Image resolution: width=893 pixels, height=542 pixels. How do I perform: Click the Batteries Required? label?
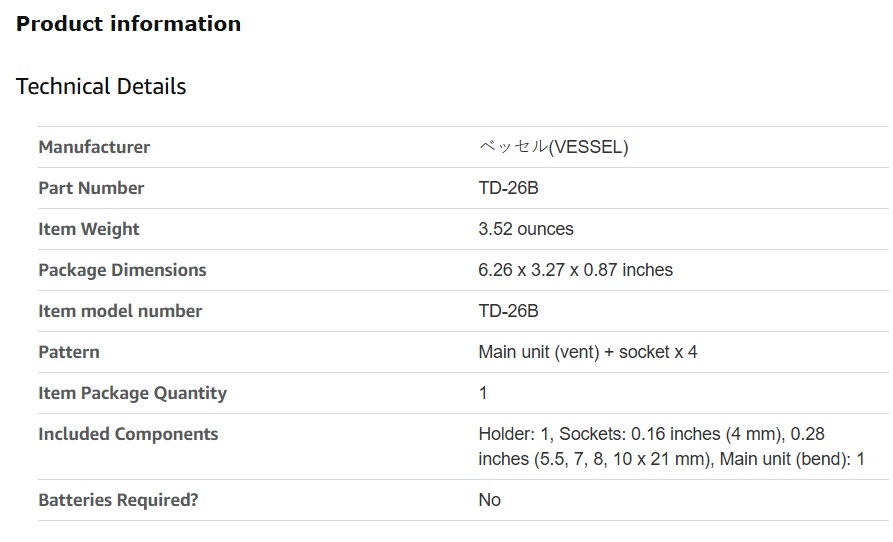click(x=118, y=500)
